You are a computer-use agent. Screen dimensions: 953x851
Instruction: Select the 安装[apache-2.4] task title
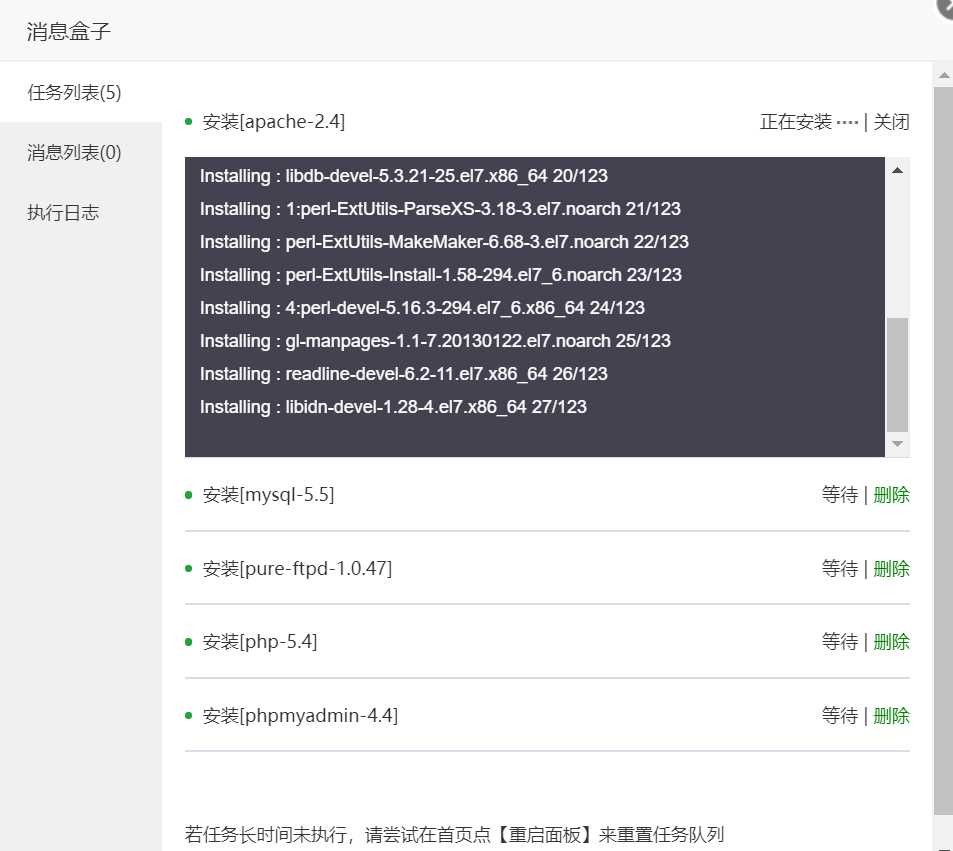pyautogui.click(x=274, y=122)
